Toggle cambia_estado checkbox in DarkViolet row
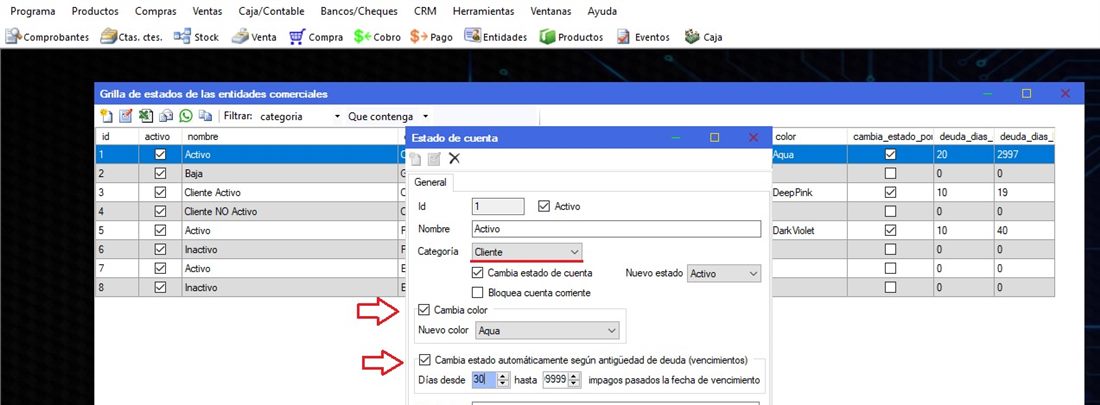Screen dimensions: 1100x405 point(890,230)
